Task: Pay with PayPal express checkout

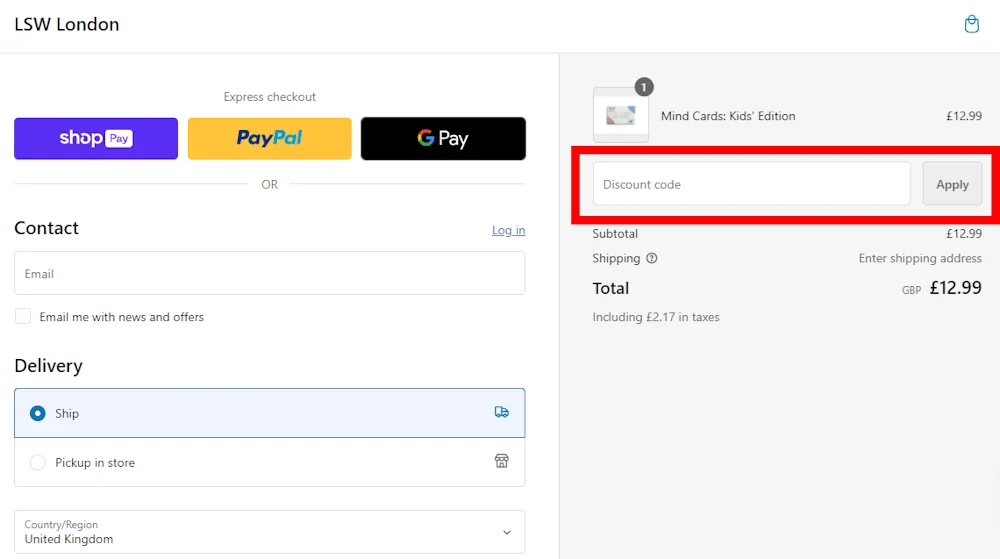Action: point(269,138)
